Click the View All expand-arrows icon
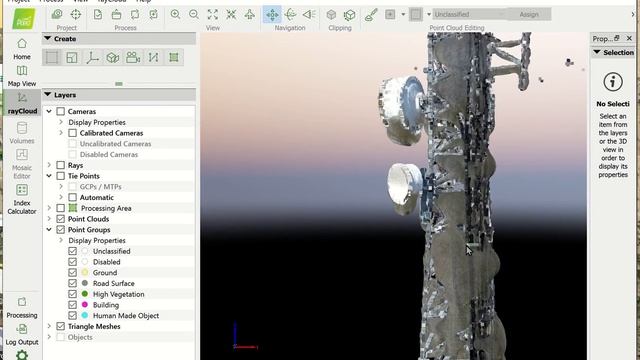Screen dimensions: 640x360 point(213,14)
